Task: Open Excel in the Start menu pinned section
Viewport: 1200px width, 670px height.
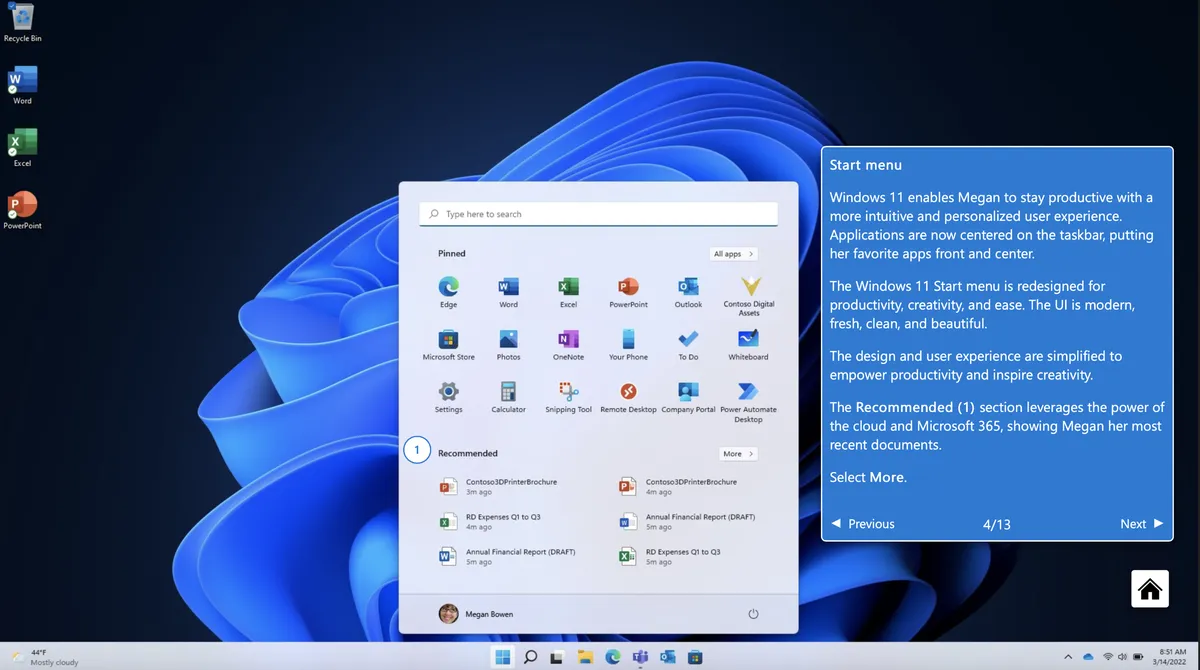Action: 568,291
